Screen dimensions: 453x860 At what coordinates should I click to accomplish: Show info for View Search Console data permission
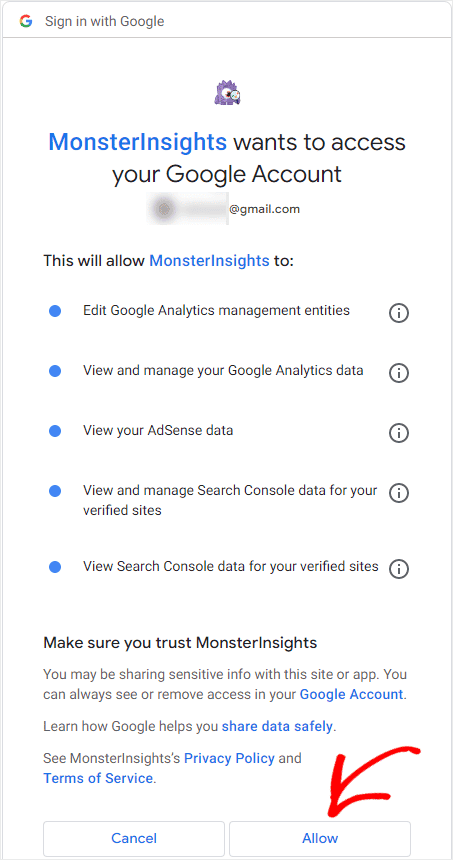click(399, 569)
